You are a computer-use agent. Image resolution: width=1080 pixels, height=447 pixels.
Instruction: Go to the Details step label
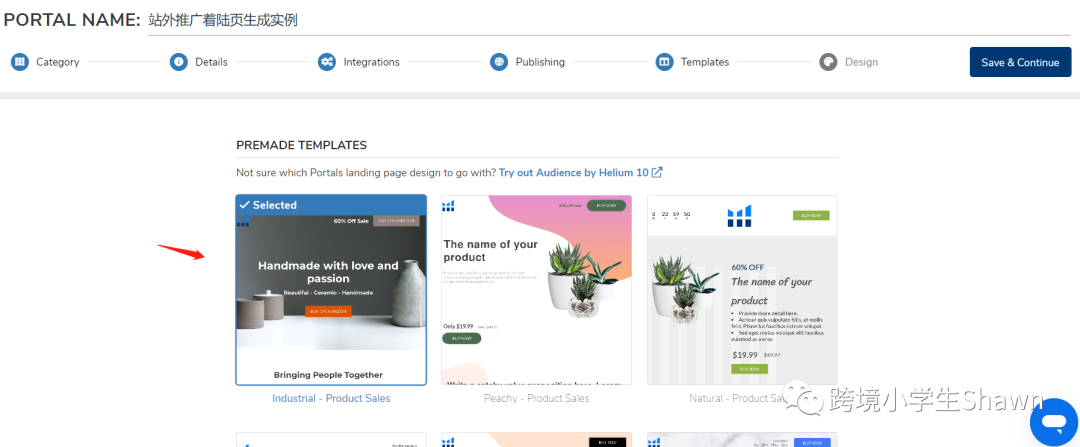(211, 62)
